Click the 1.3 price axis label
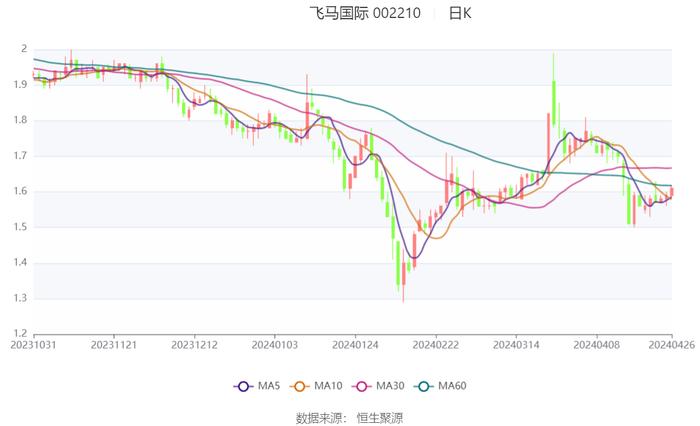 21,298
